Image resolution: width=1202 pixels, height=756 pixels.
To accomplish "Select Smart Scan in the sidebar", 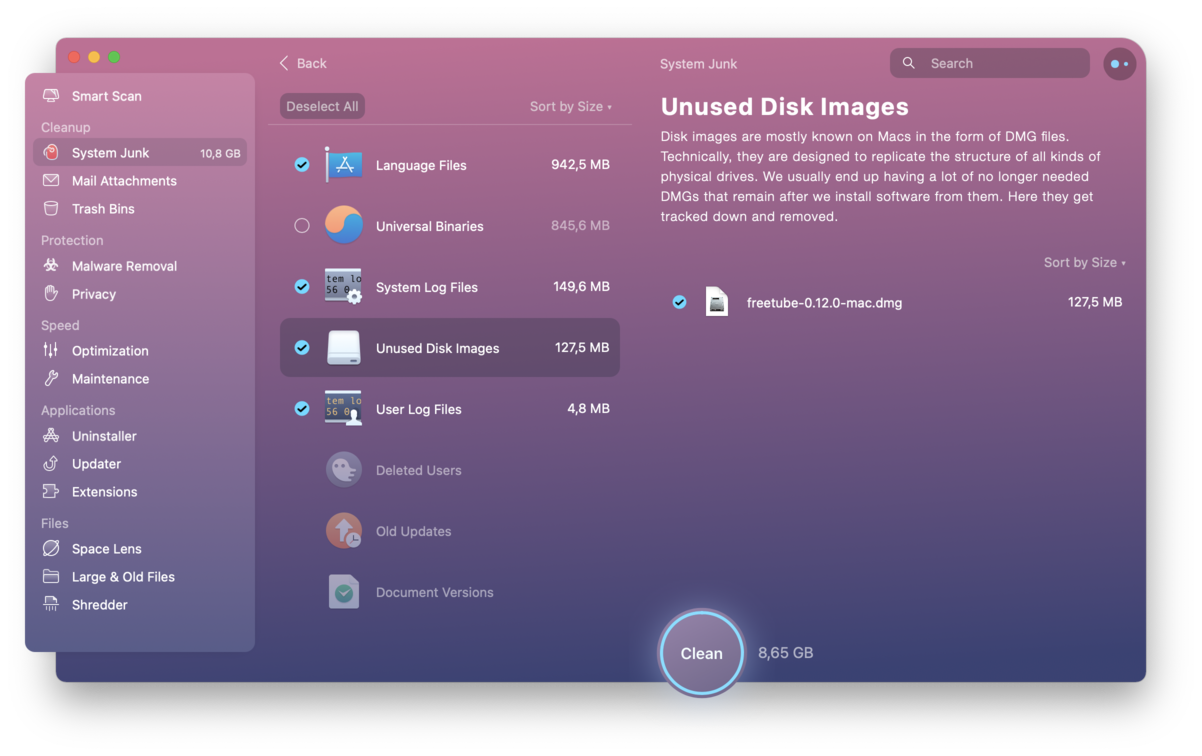I will pos(140,96).
